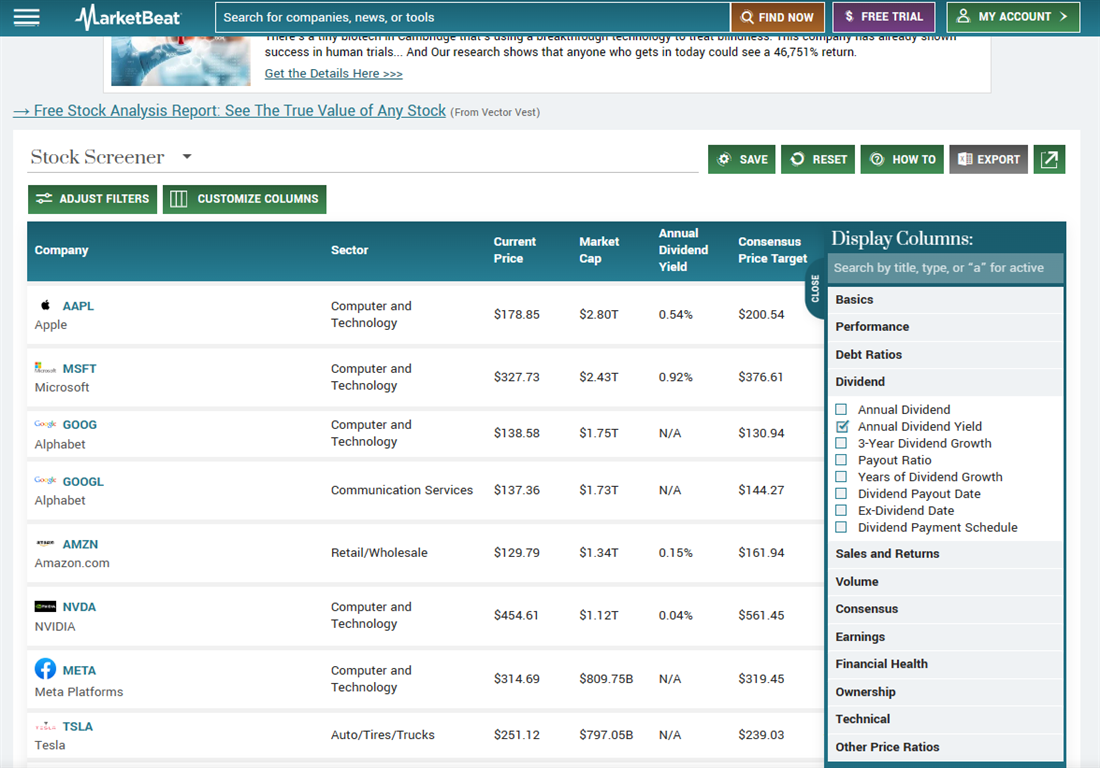Collapse panel via the CLOSE tab
The height and width of the screenshot is (768, 1100).
[x=816, y=289]
